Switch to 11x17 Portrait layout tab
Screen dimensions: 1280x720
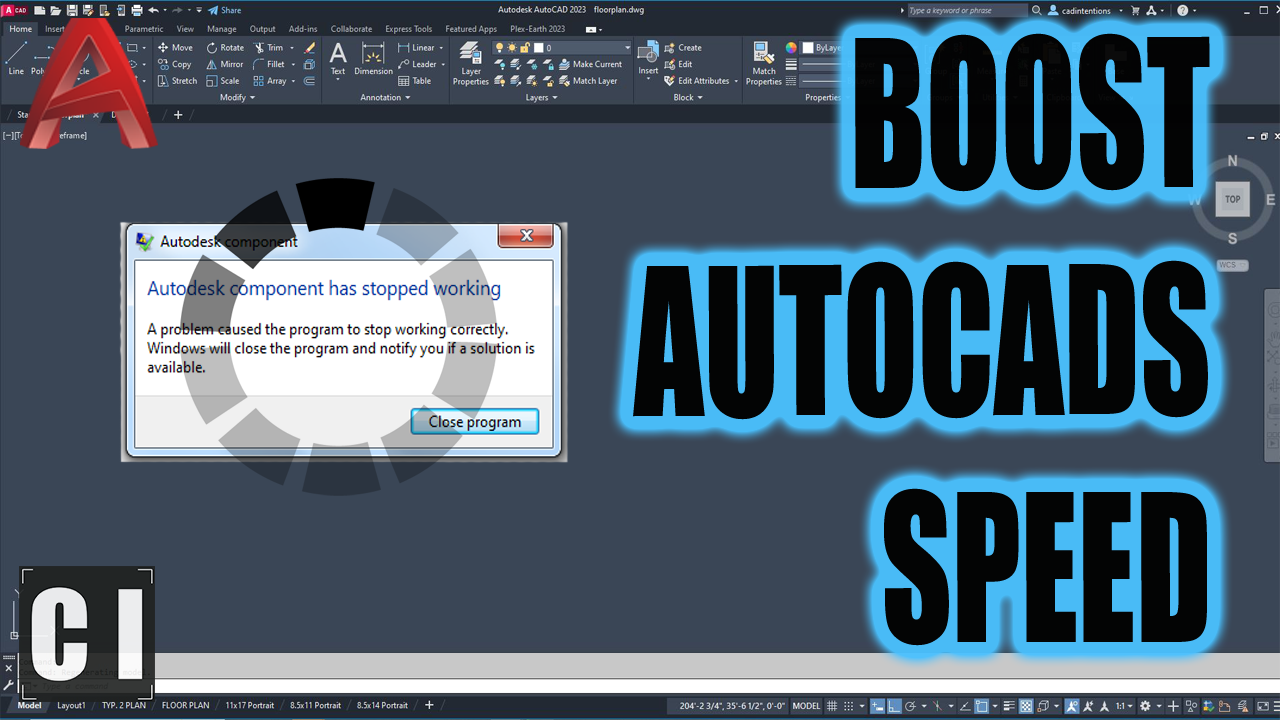(250, 705)
